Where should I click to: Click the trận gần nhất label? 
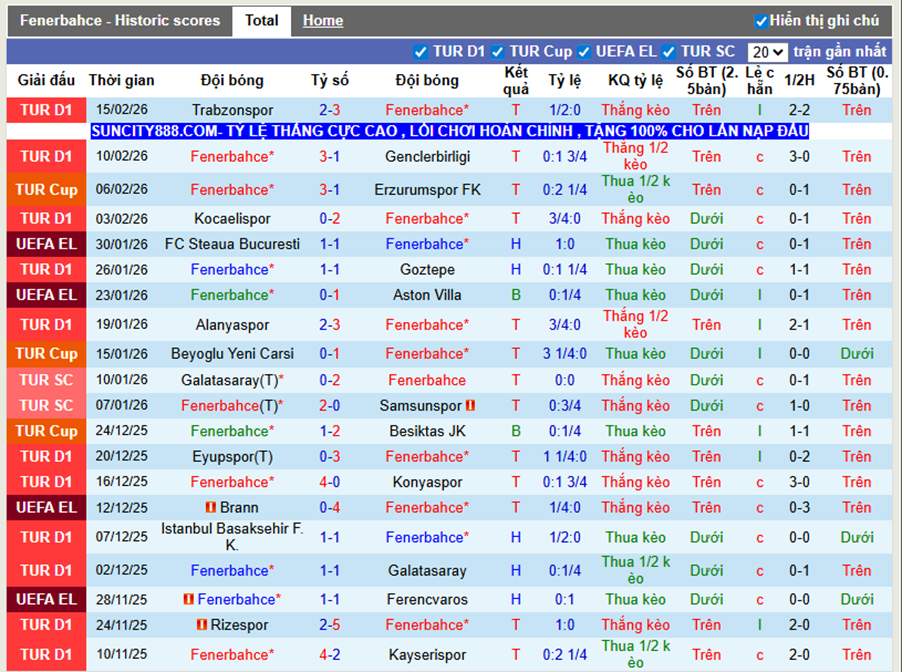pos(840,52)
